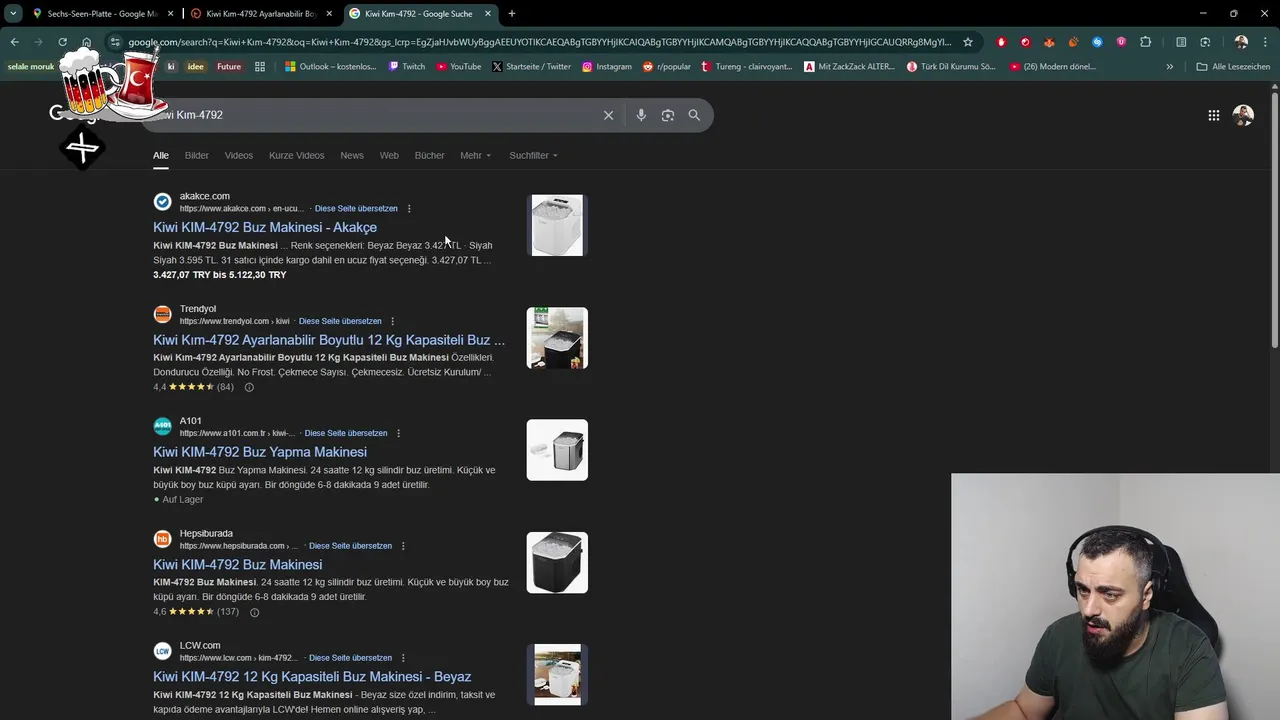Search by image with Lens icon
The height and width of the screenshot is (720, 1280).
pos(668,115)
